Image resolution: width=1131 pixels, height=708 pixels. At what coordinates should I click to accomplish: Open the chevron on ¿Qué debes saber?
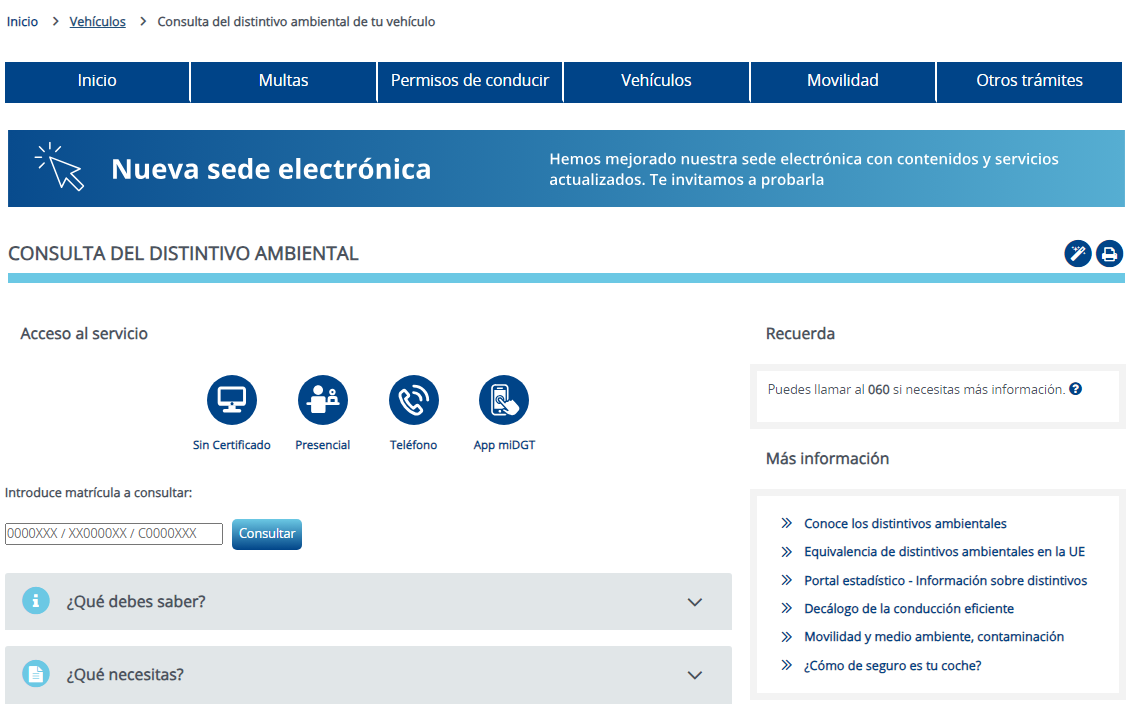(x=695, y=602)
